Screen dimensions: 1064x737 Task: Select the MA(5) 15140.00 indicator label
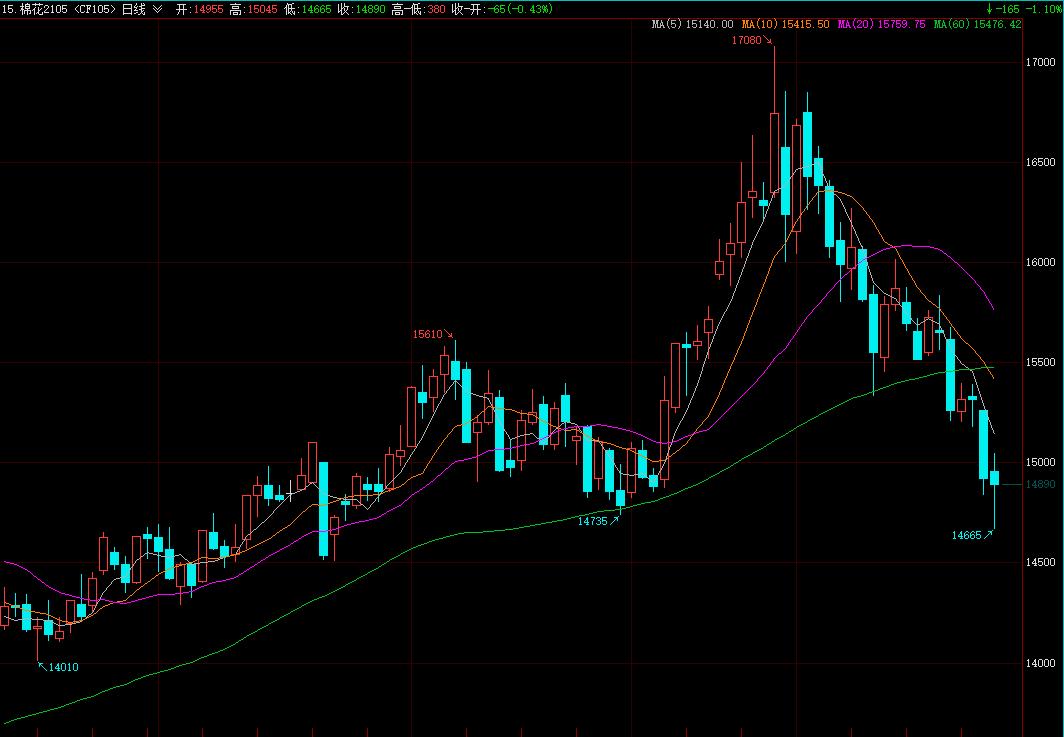692,24
